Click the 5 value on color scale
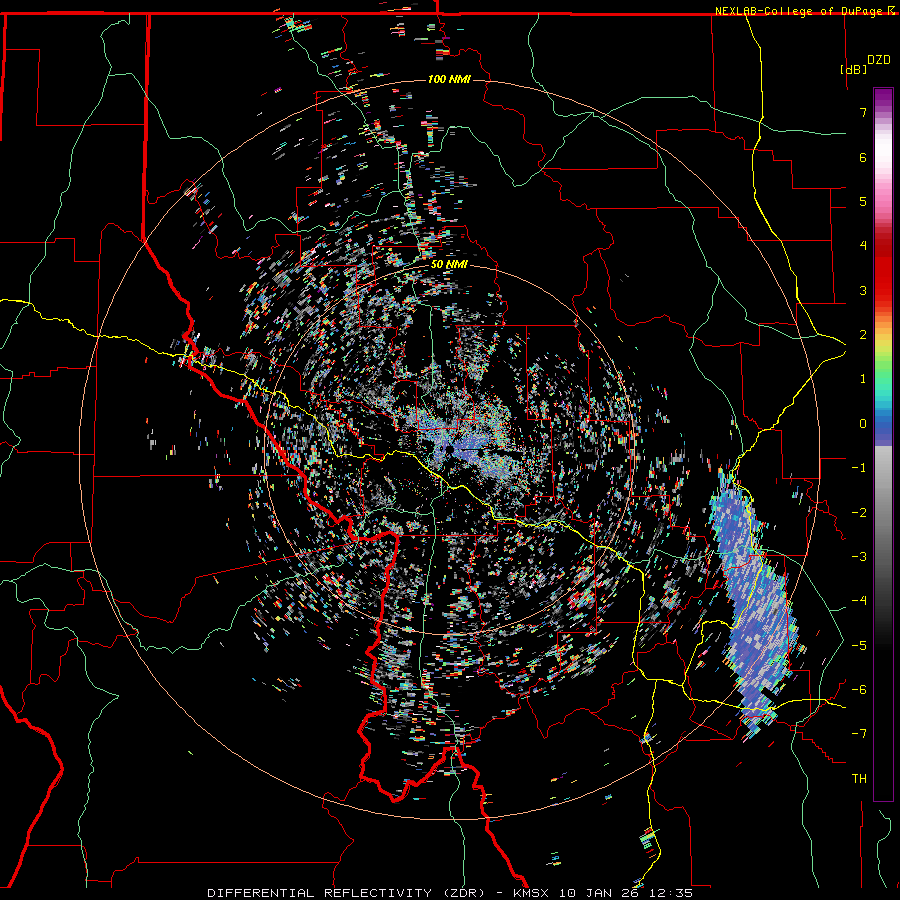Viewport: 900px width, 900px height. pyautogui.click(x=863, y=201)
